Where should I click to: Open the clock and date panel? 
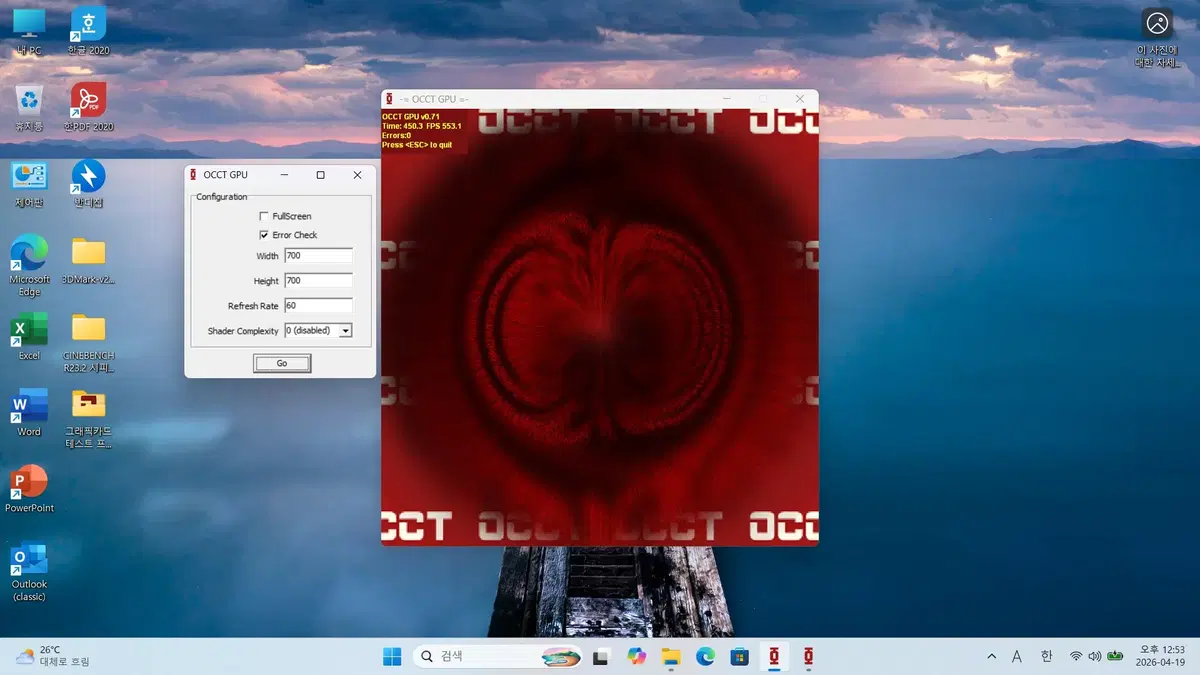1160,656
